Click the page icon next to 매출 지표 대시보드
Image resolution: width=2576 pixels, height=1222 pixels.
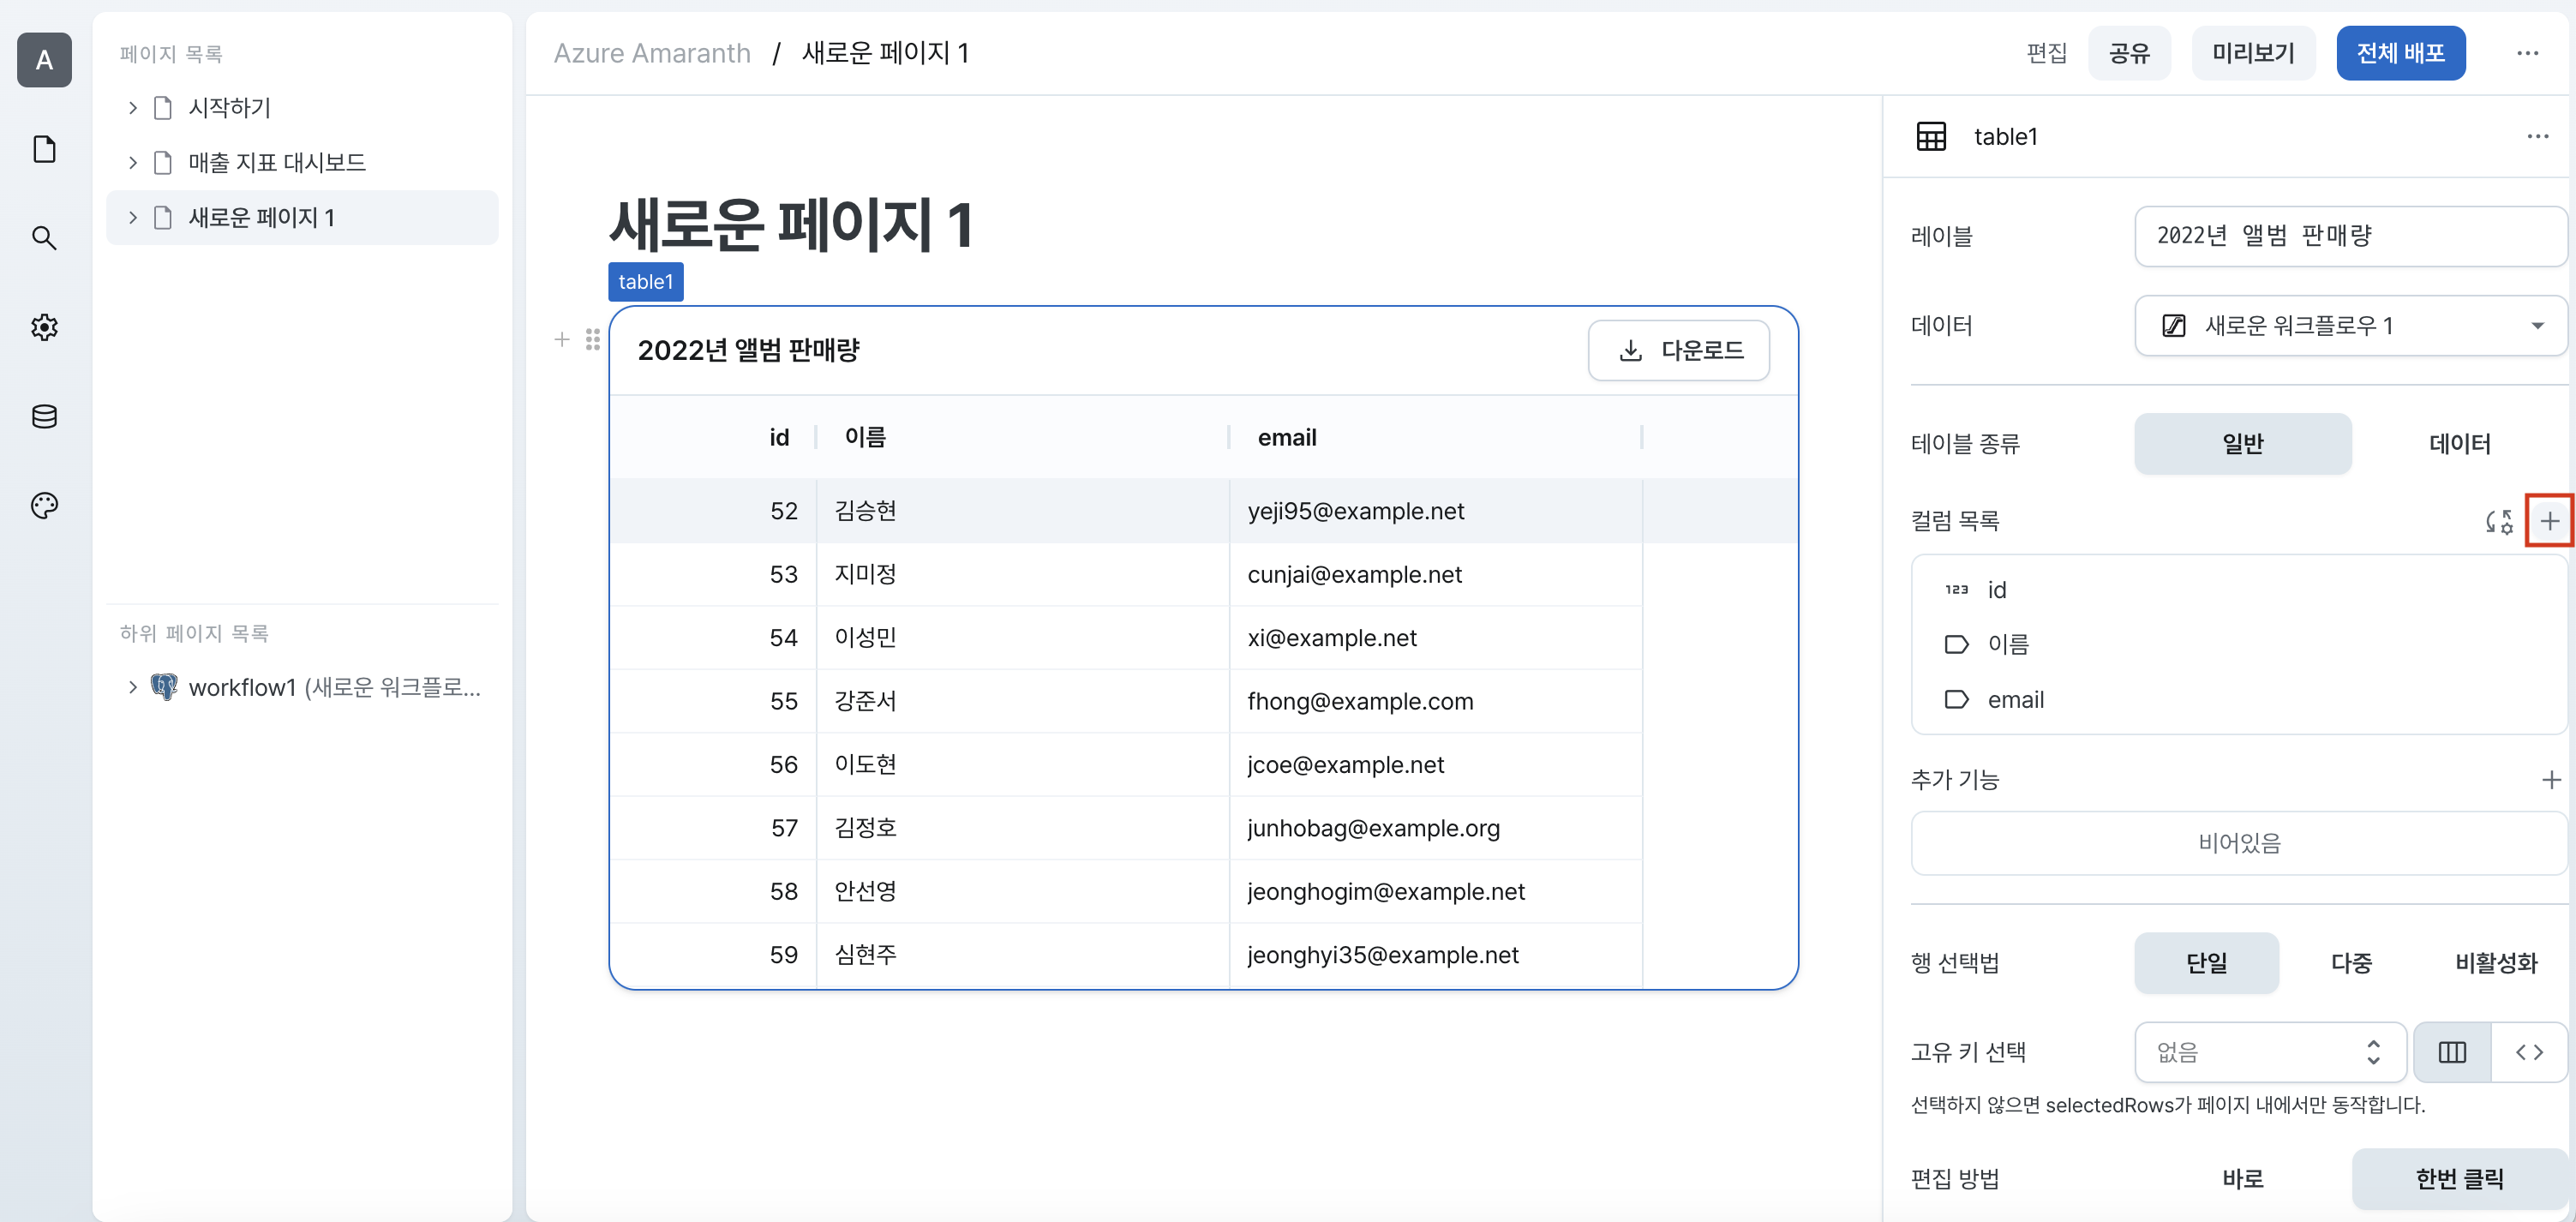pyautogui.click(x=163, y=163)
